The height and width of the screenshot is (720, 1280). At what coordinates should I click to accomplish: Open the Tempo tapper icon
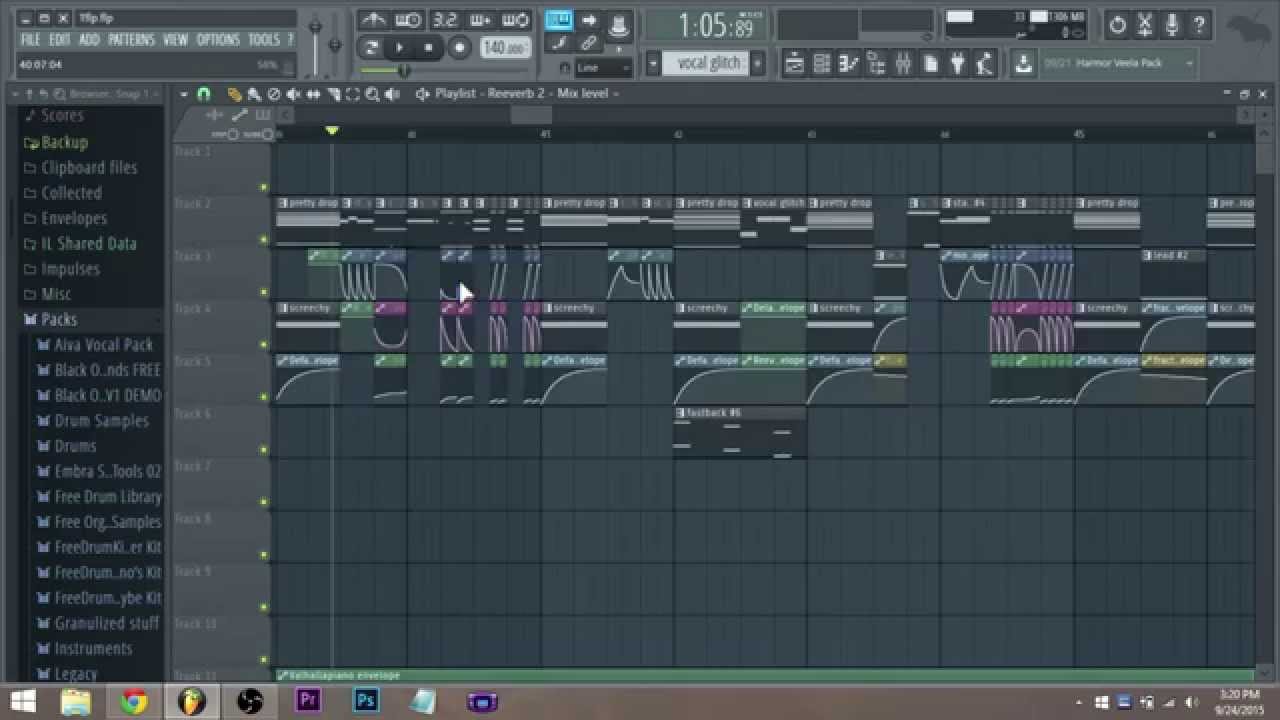[x=985, y=64]
